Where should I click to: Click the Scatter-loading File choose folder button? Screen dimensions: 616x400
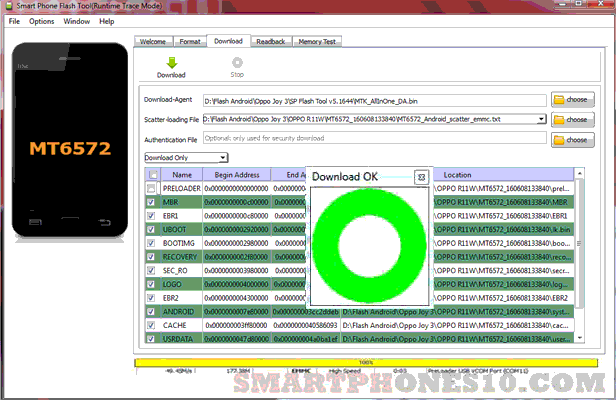(x=572, y=119)
